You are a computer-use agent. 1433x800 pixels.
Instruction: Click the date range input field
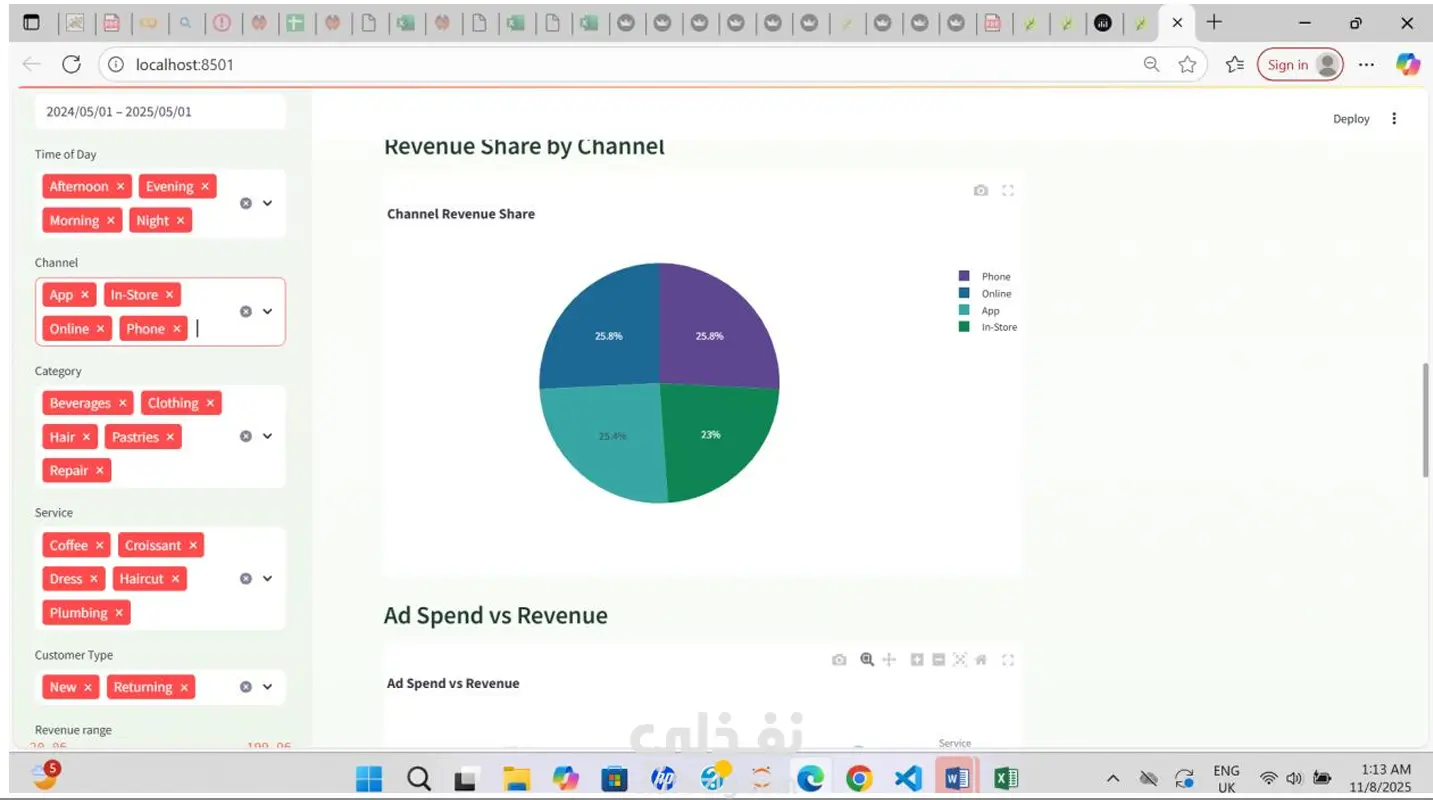point(160,112)
